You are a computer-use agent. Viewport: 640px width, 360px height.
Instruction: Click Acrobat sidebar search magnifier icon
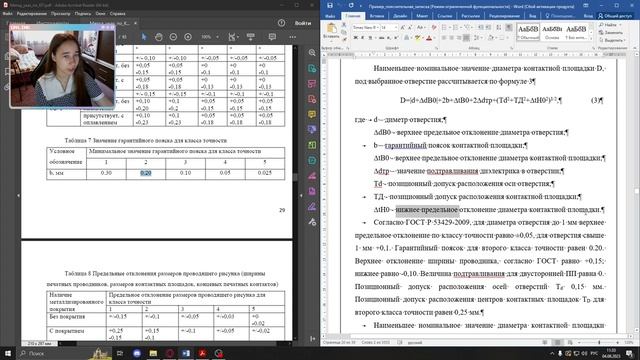(312, 53)
